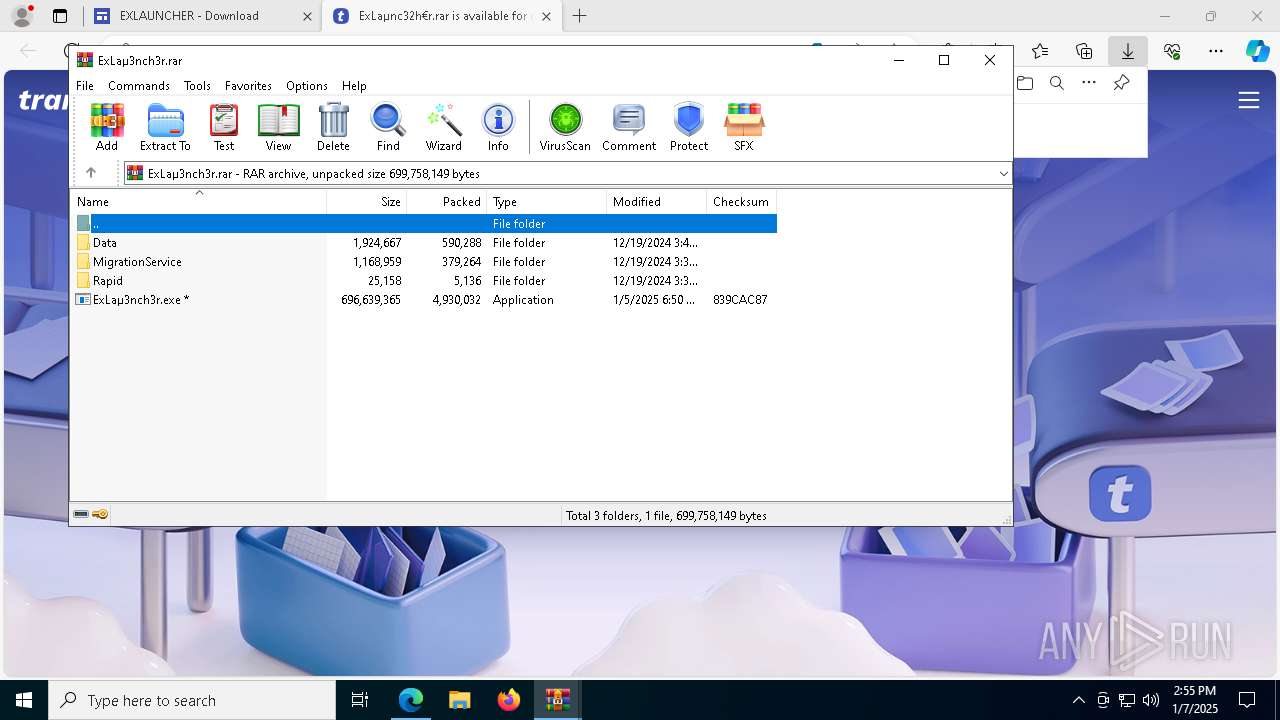Click the SFX toolbar icon
This screenshot has height=720, width=1280.
coord(743,127)
